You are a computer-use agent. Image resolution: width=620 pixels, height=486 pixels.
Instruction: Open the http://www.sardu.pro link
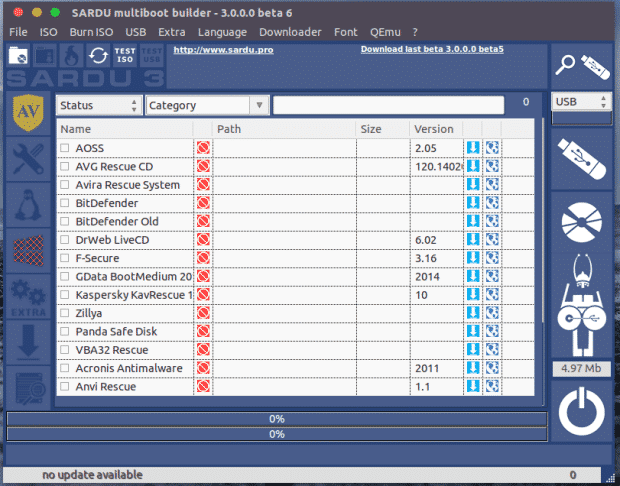point(223,50)
